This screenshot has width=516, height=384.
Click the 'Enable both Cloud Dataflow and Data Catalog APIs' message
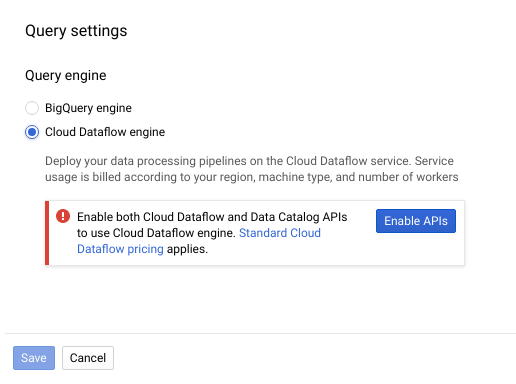coord(212,233)
